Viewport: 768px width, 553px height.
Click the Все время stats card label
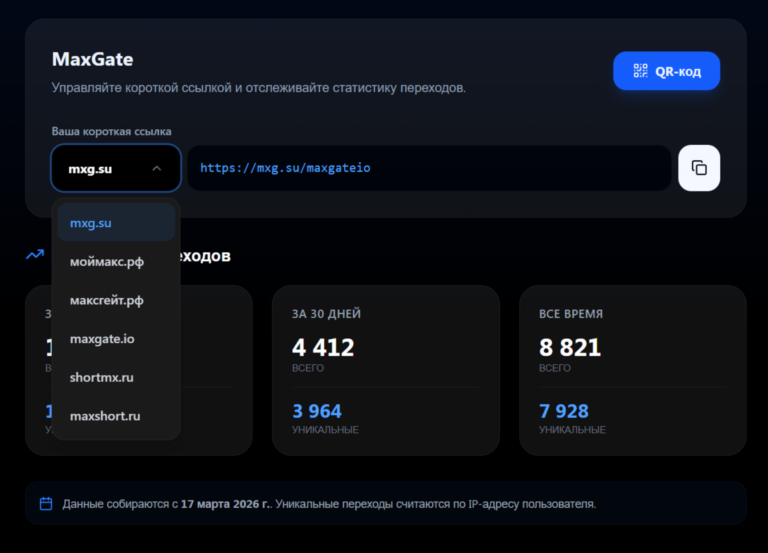point(571,313)
